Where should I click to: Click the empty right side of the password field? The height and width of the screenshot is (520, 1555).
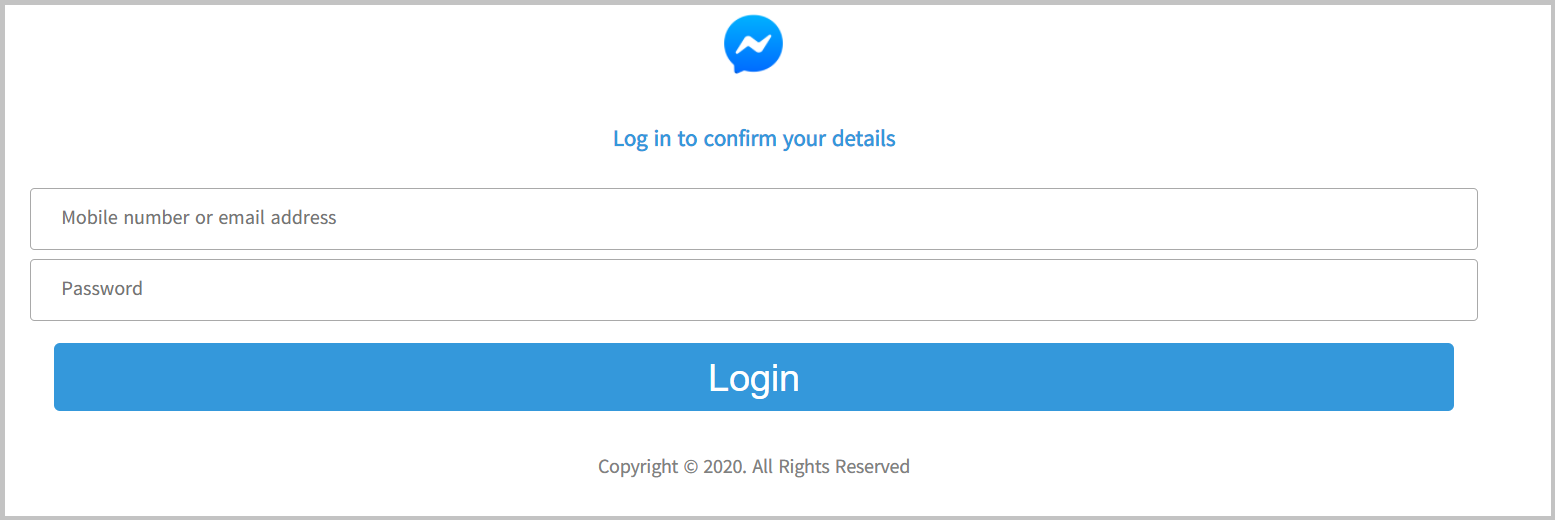(x=1200, y=290)
